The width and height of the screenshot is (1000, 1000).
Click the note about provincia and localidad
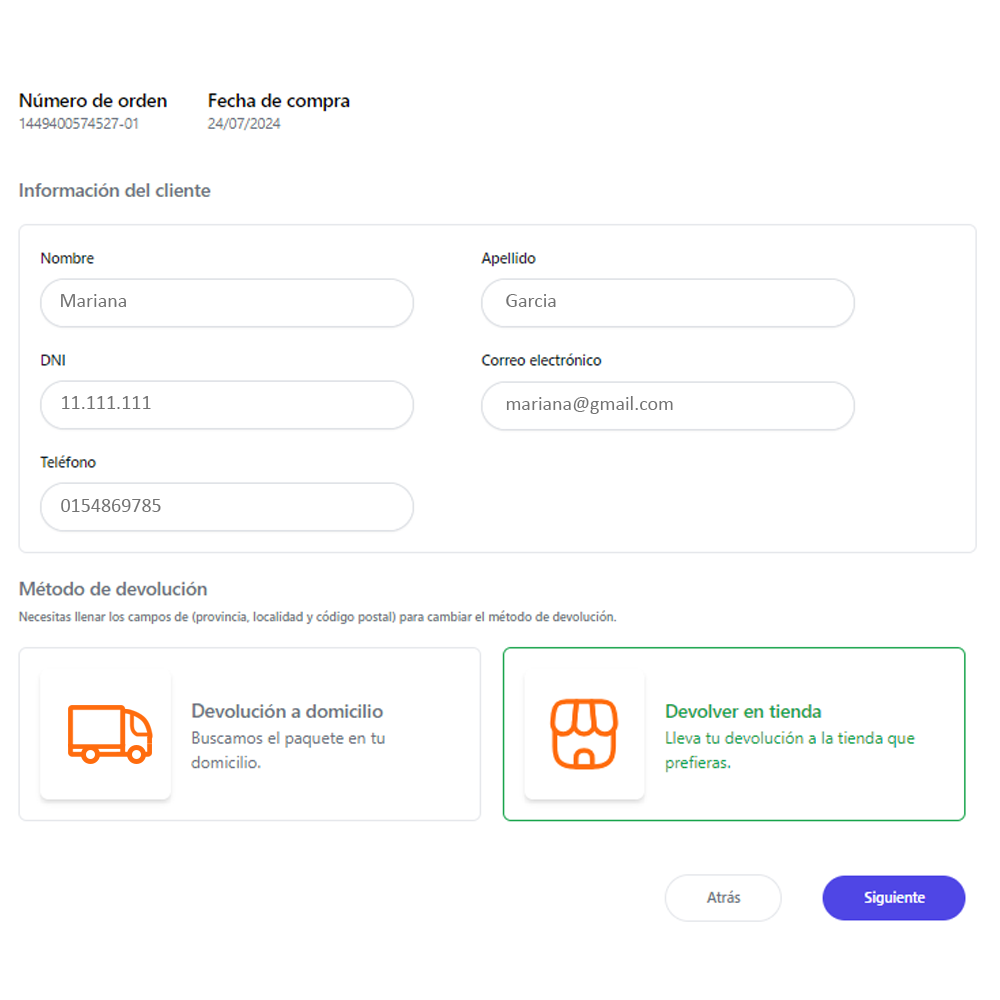click(318, 617)
